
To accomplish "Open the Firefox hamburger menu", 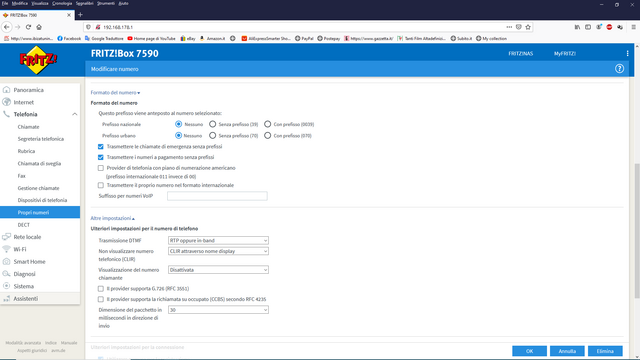I will click(x=633, y=27).
